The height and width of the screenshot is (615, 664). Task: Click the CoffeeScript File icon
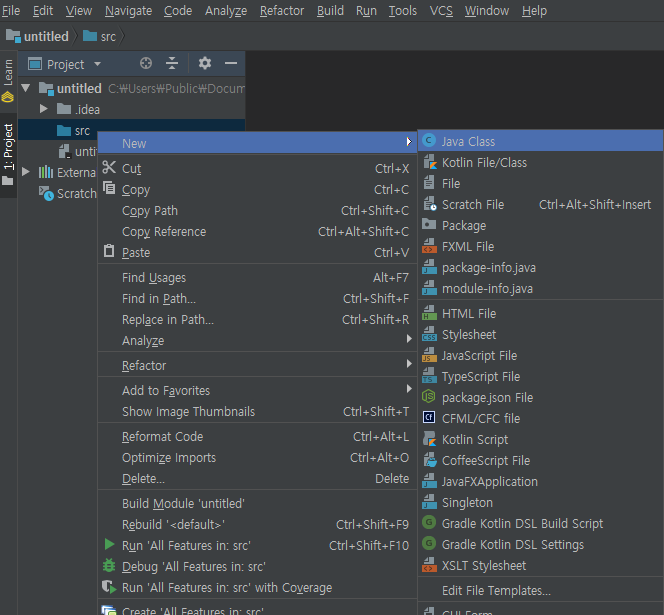pyautogui.click(x=429, y=460)
